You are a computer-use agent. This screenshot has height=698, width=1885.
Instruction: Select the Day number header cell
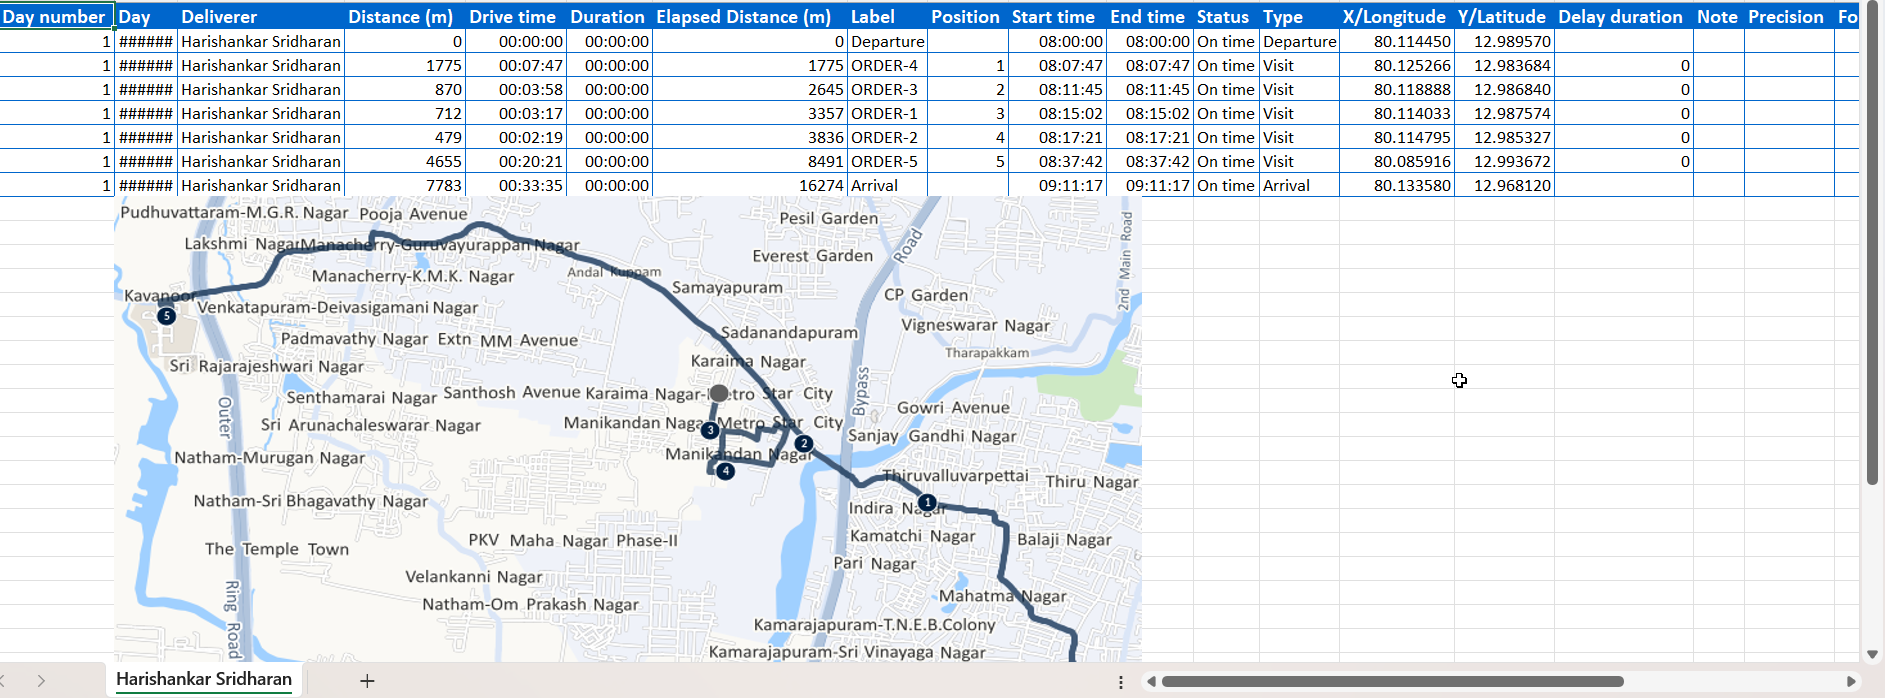[56, 17]
